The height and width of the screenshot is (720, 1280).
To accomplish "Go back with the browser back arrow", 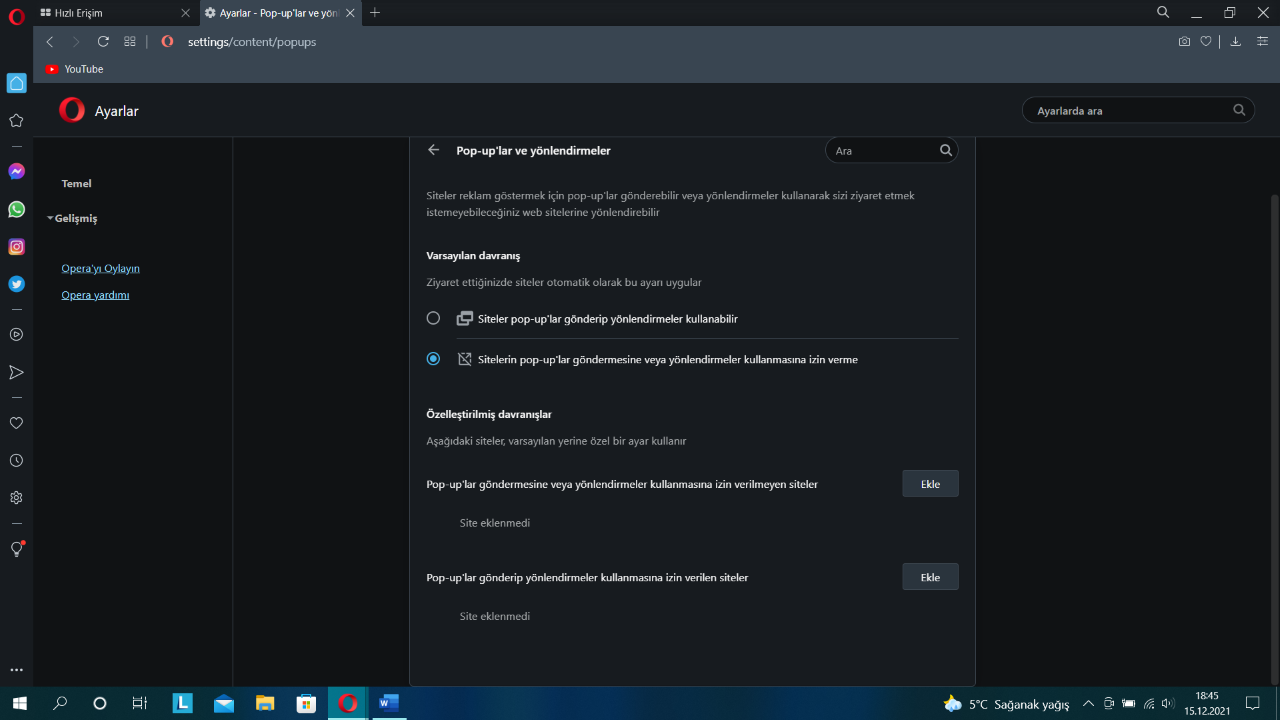I will pyautogui.click(x=50, y=41).
